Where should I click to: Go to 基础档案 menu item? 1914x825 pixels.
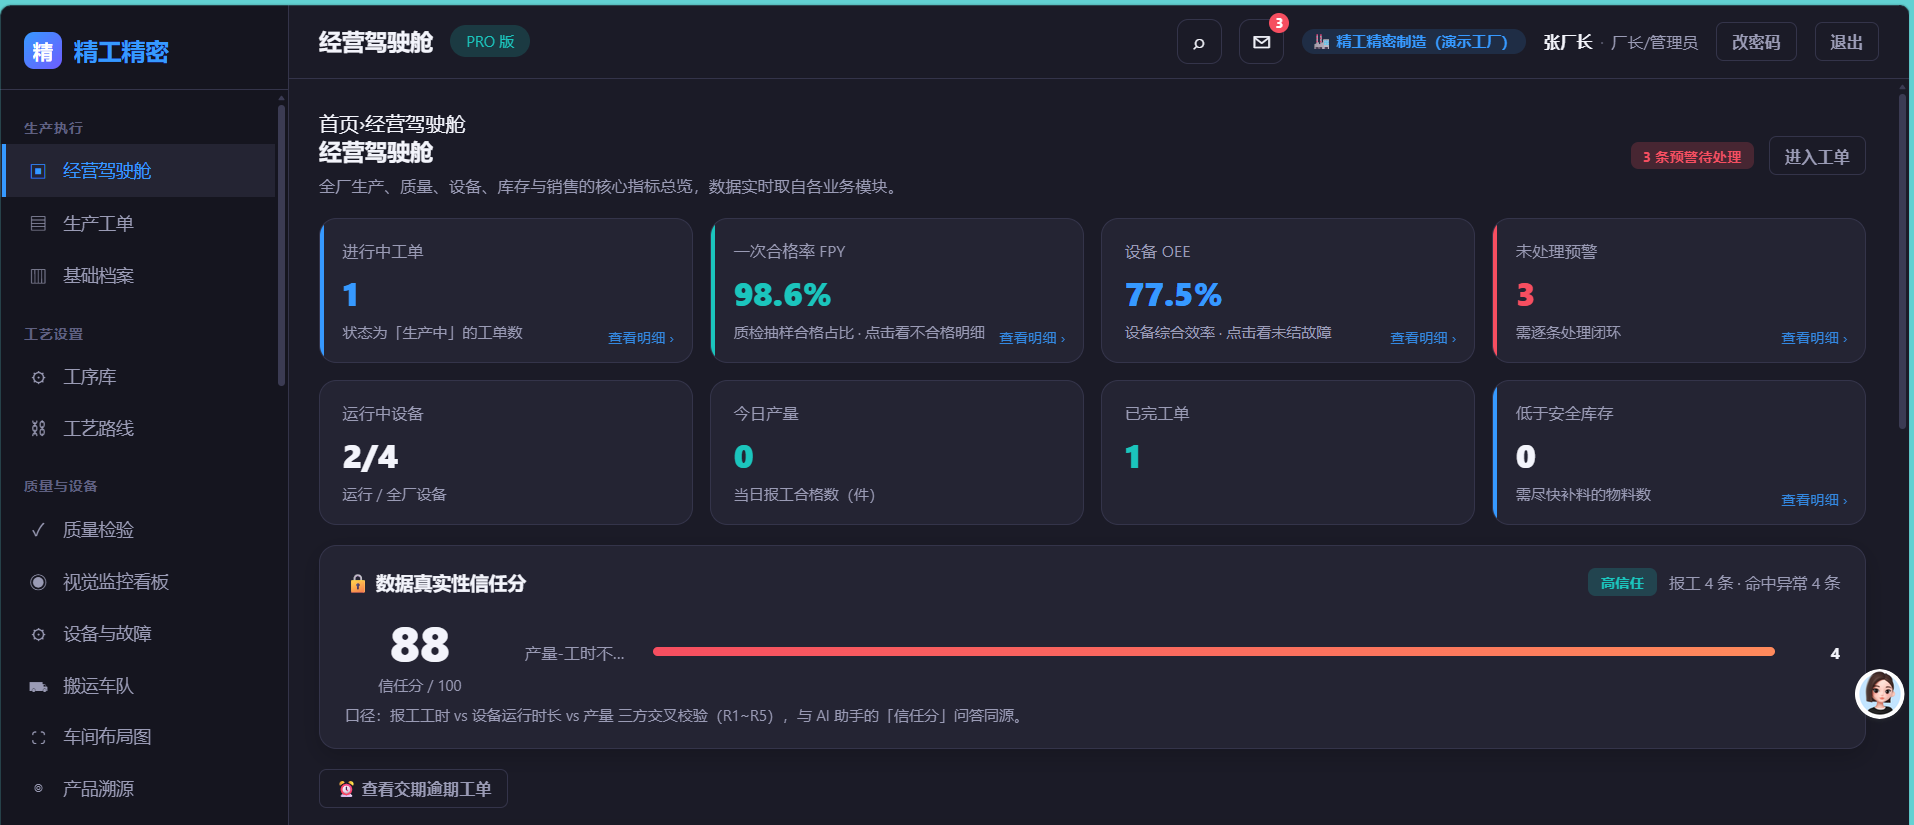click(x=139, y=276)
